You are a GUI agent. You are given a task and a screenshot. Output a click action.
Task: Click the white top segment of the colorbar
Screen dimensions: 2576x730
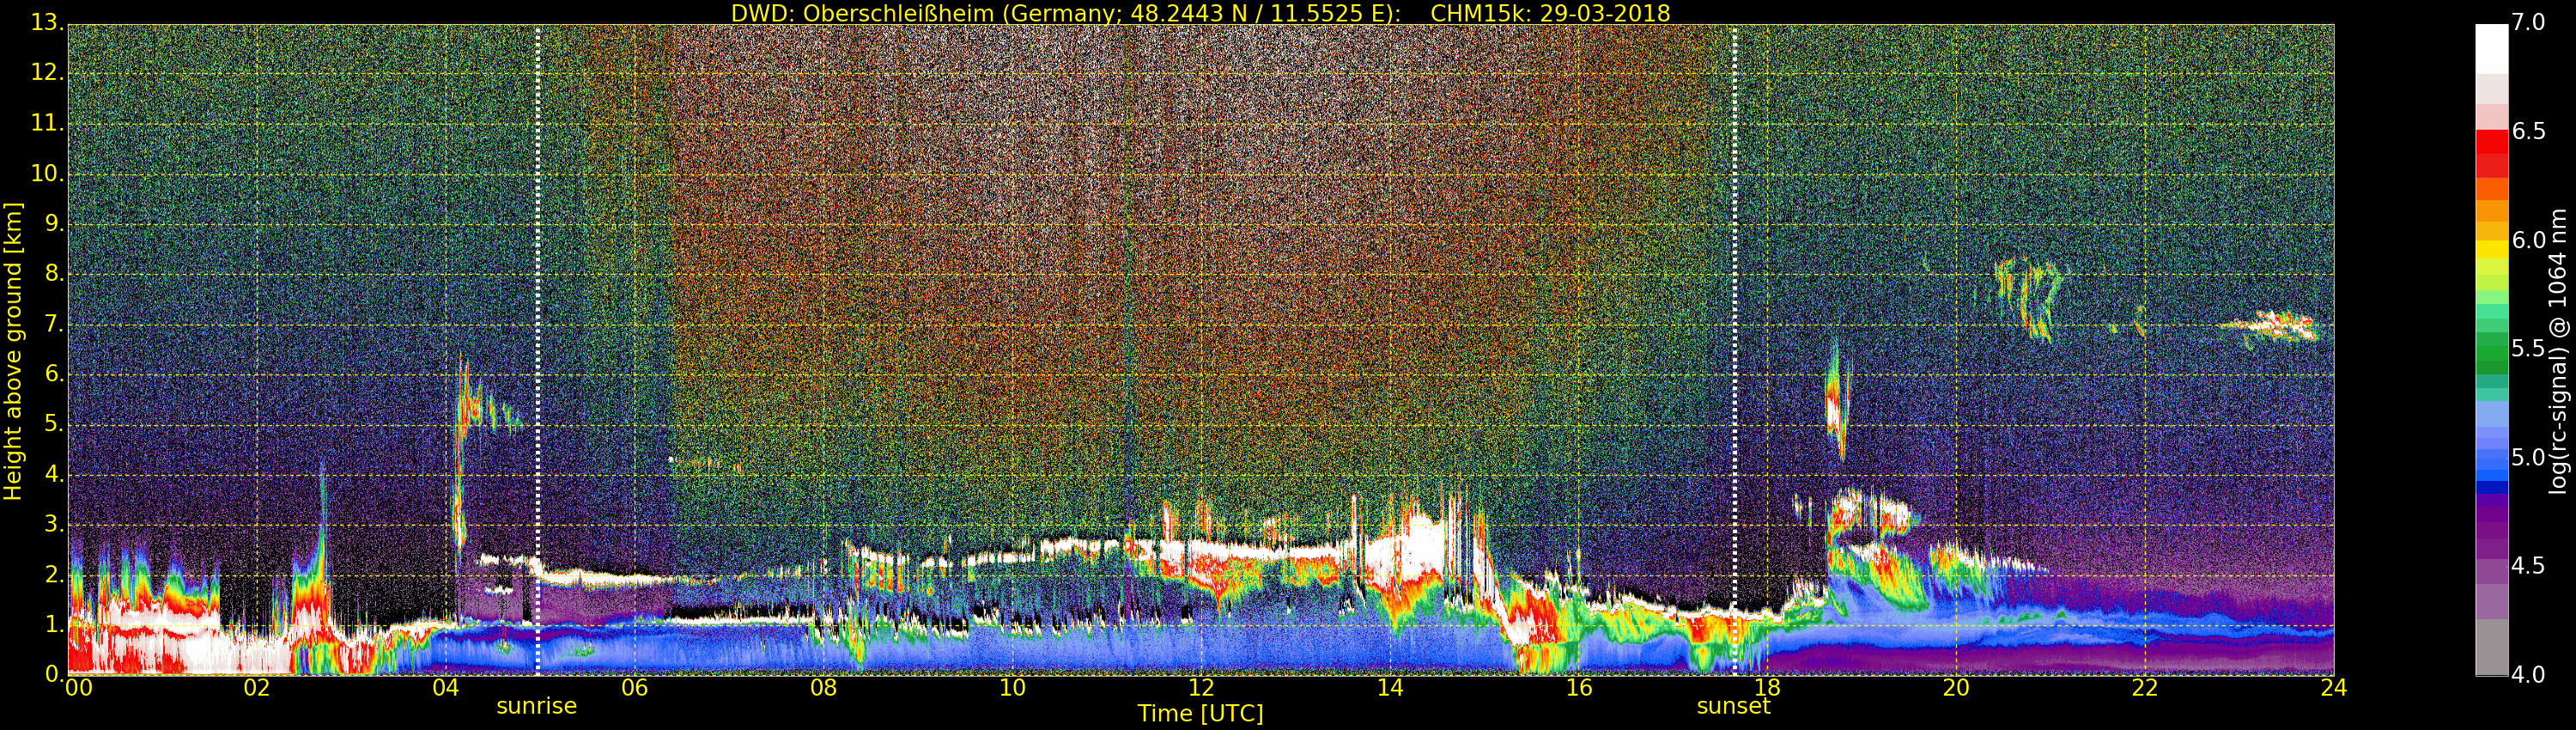tap(2491, 48)
